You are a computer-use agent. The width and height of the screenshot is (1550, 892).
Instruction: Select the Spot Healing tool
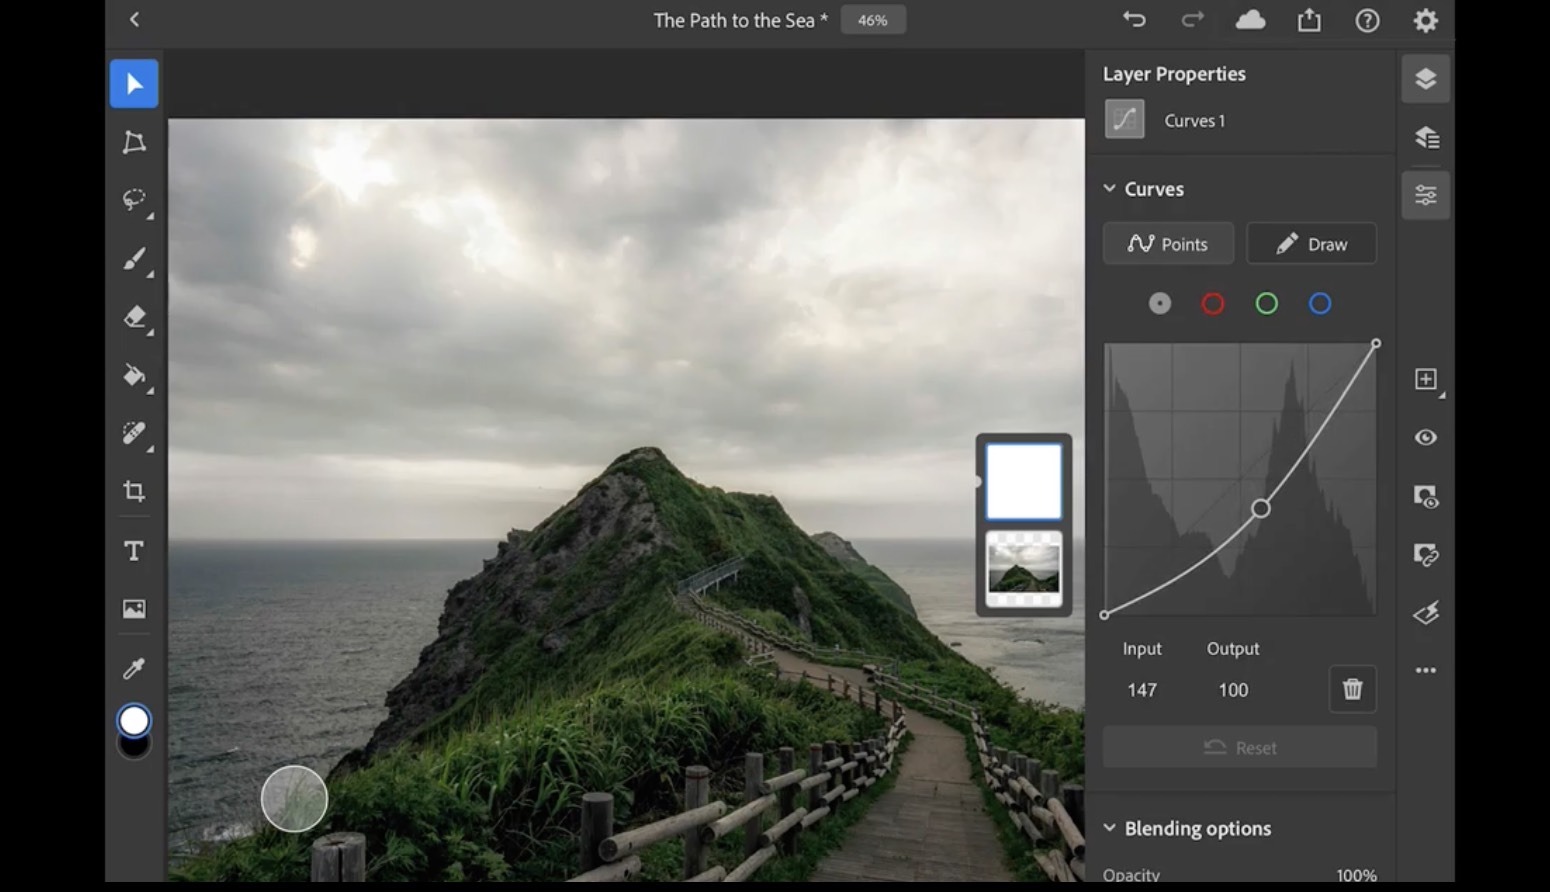(x=134, y=433)
